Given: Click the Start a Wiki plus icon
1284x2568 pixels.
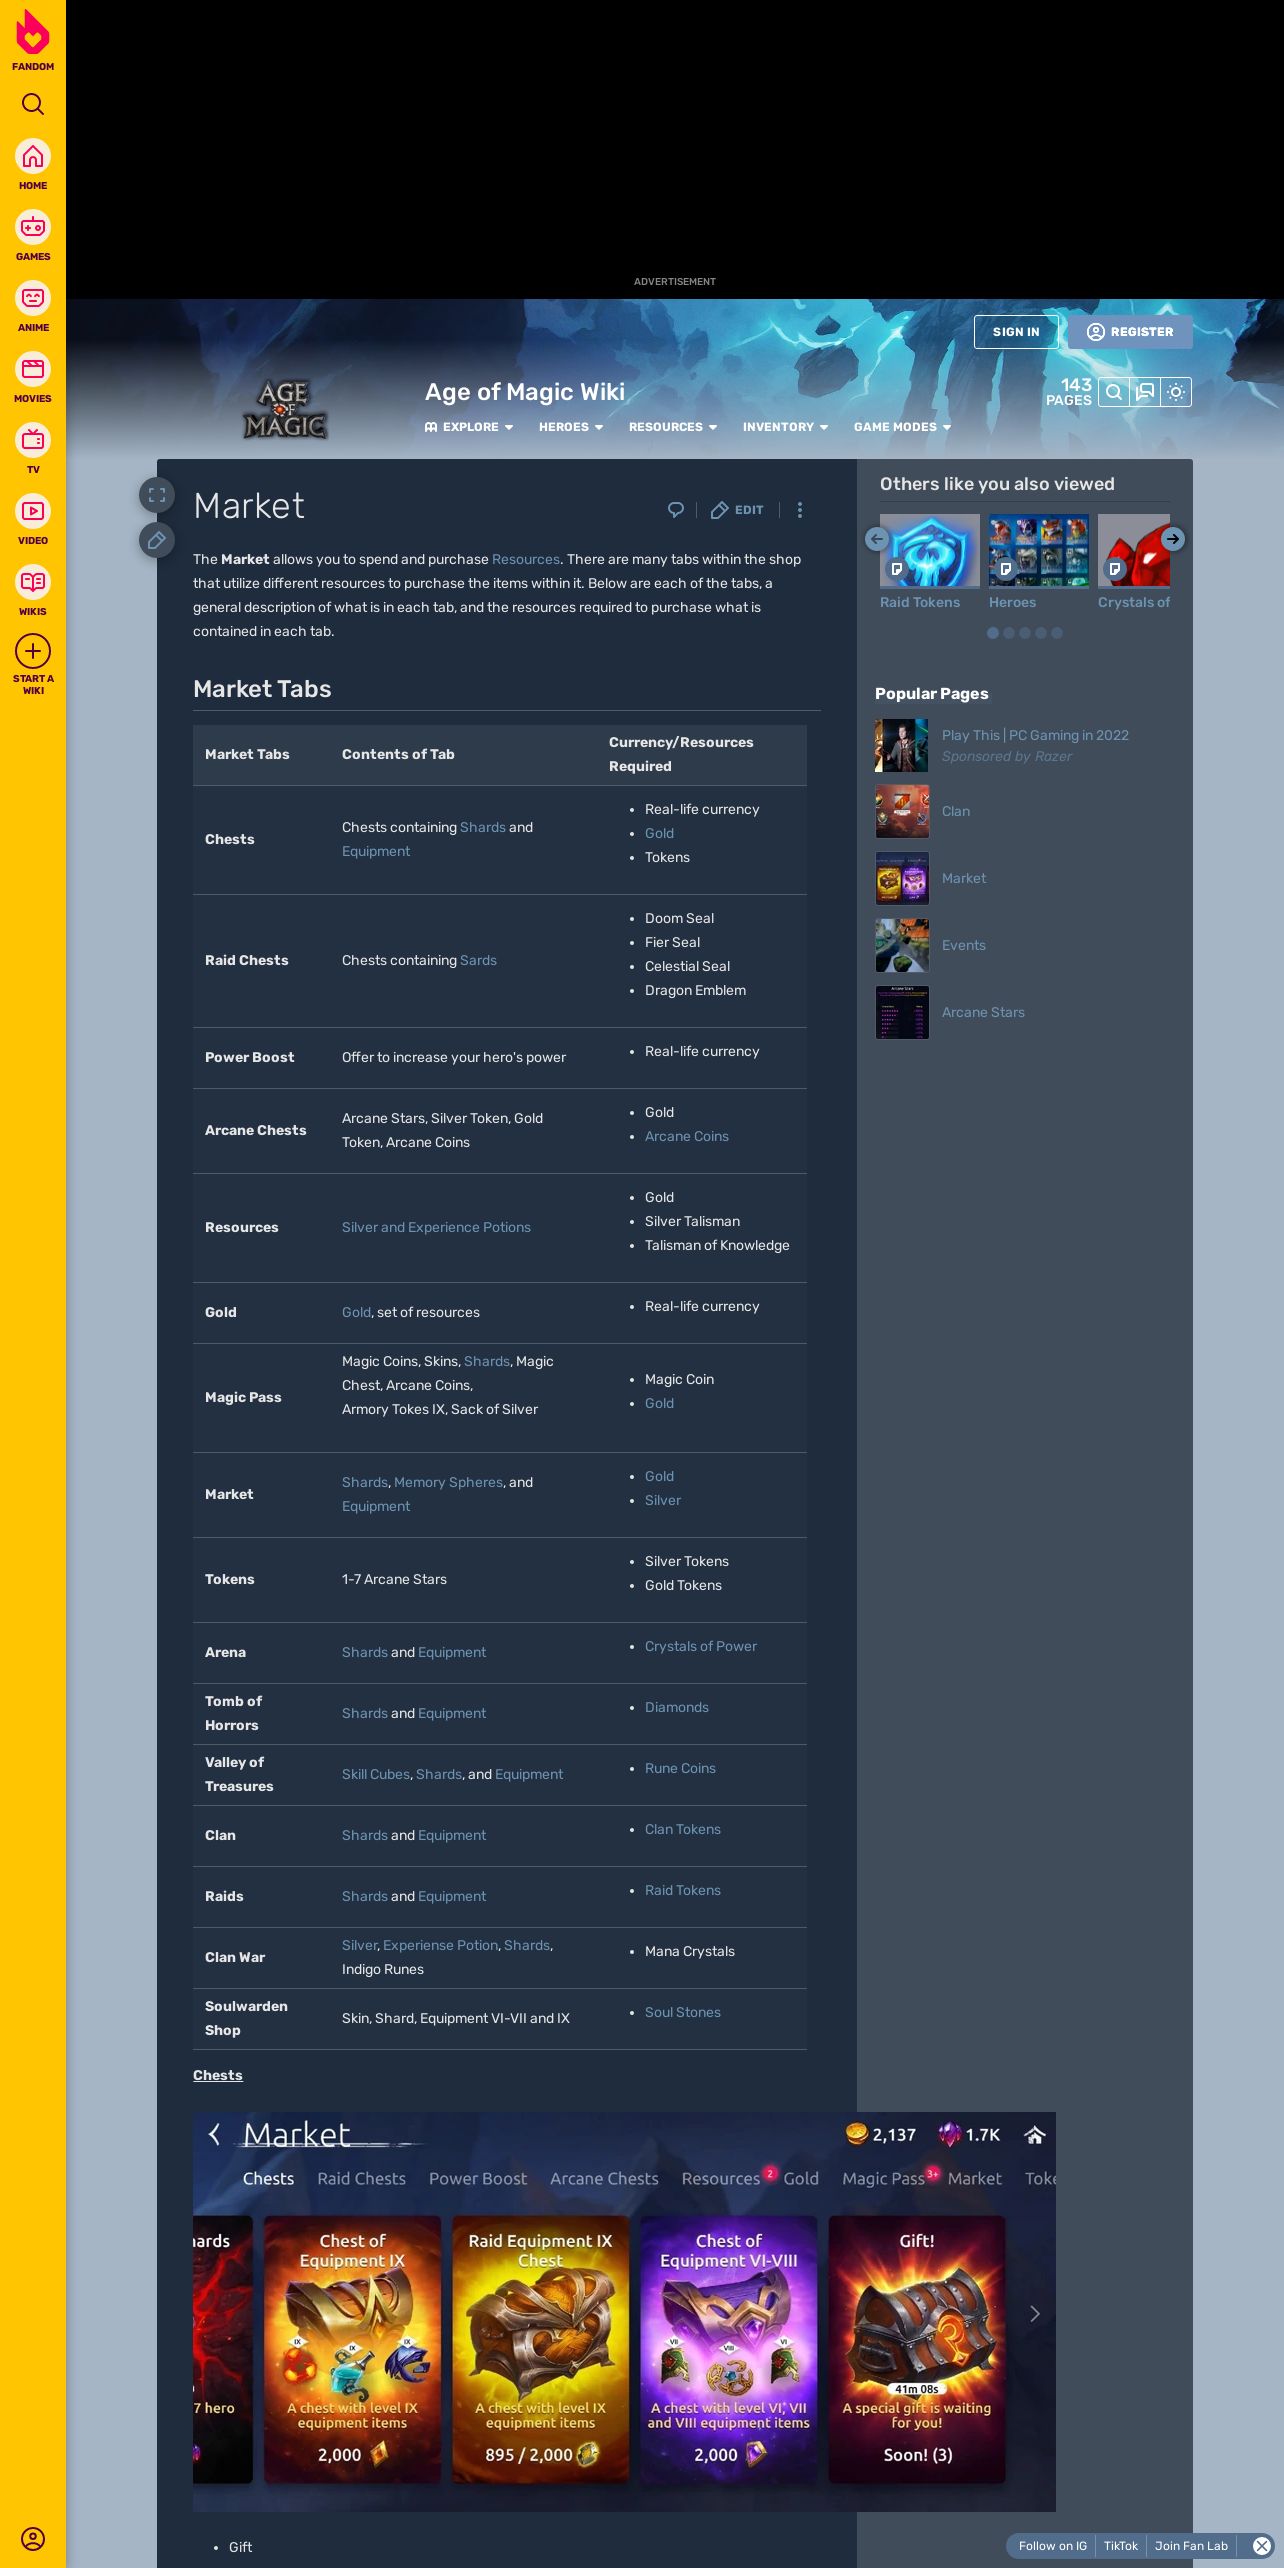Looking at the screenshot, I should [x=33, y=652].
